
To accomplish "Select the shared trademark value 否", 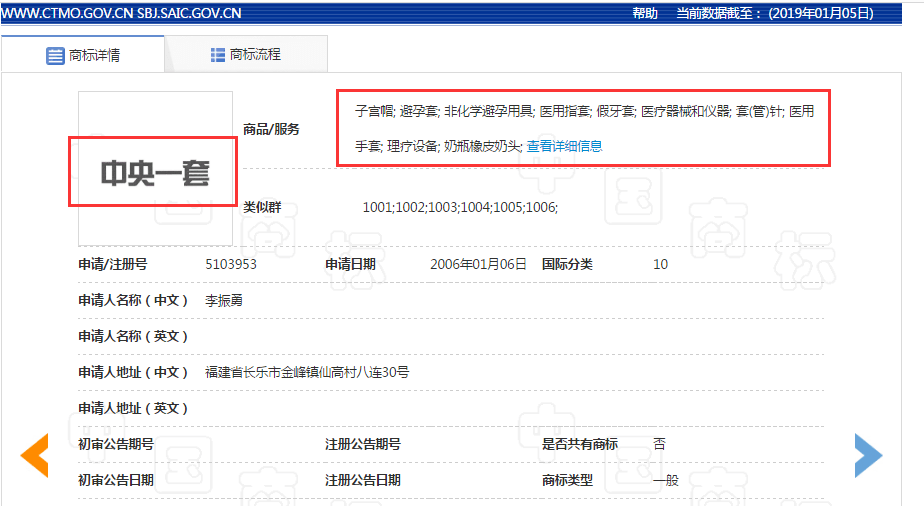I will pos(659,444).
